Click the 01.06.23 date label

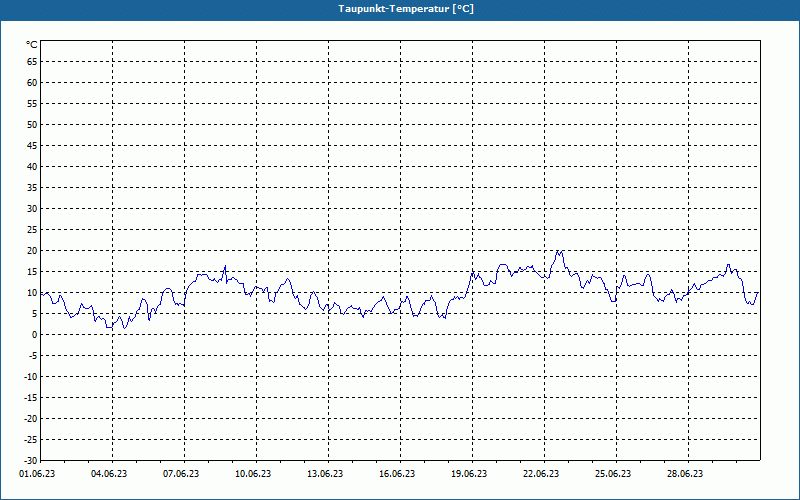37,474
